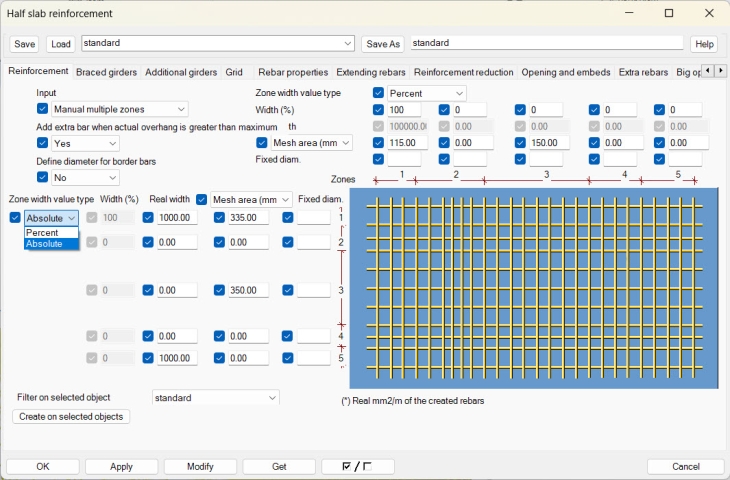Toggle checkbox next to Manual multiple zones
Viewport: 730px width, 480px height.
[43, 109]
